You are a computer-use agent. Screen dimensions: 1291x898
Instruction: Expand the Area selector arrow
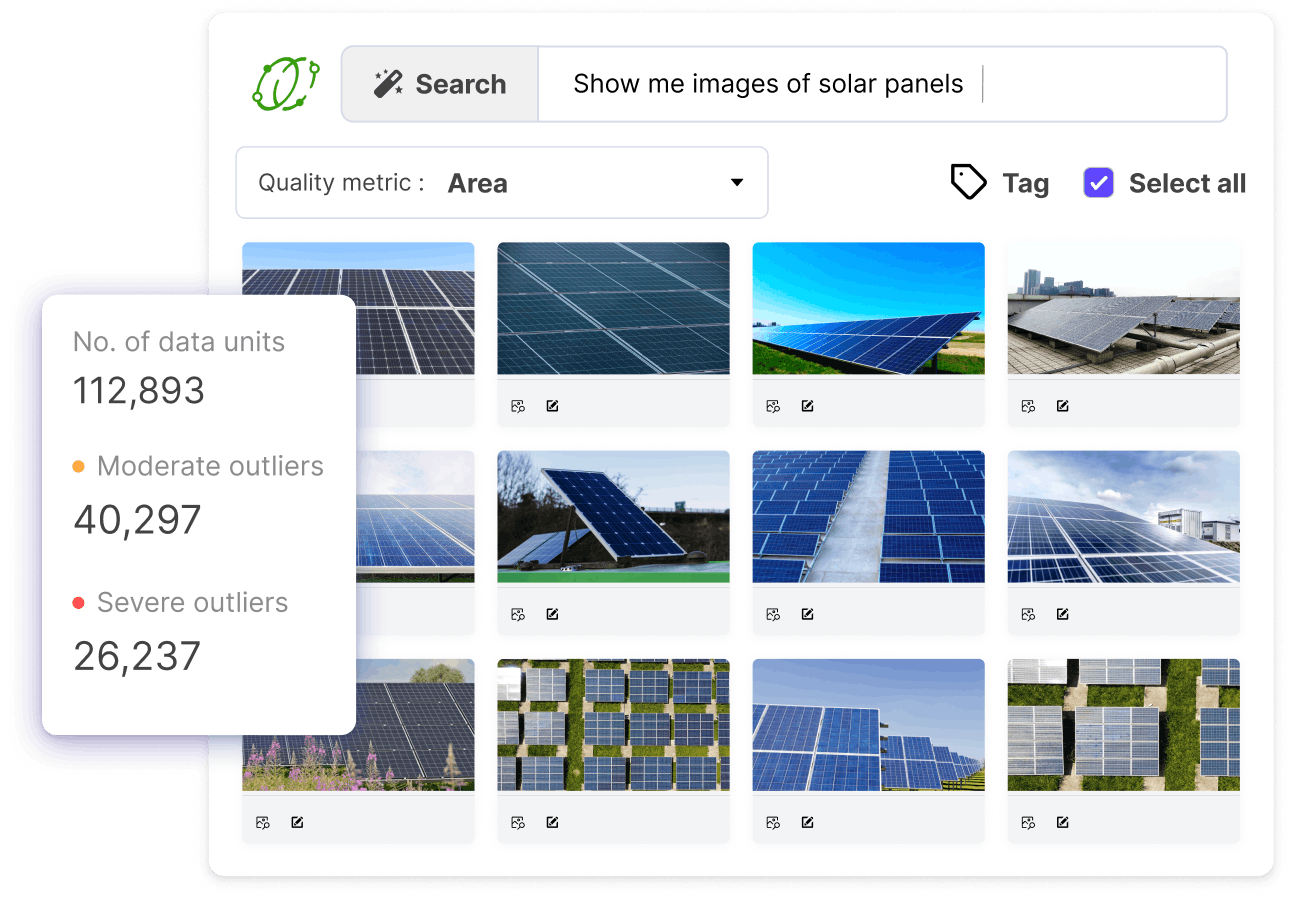(x=737, y=183)
